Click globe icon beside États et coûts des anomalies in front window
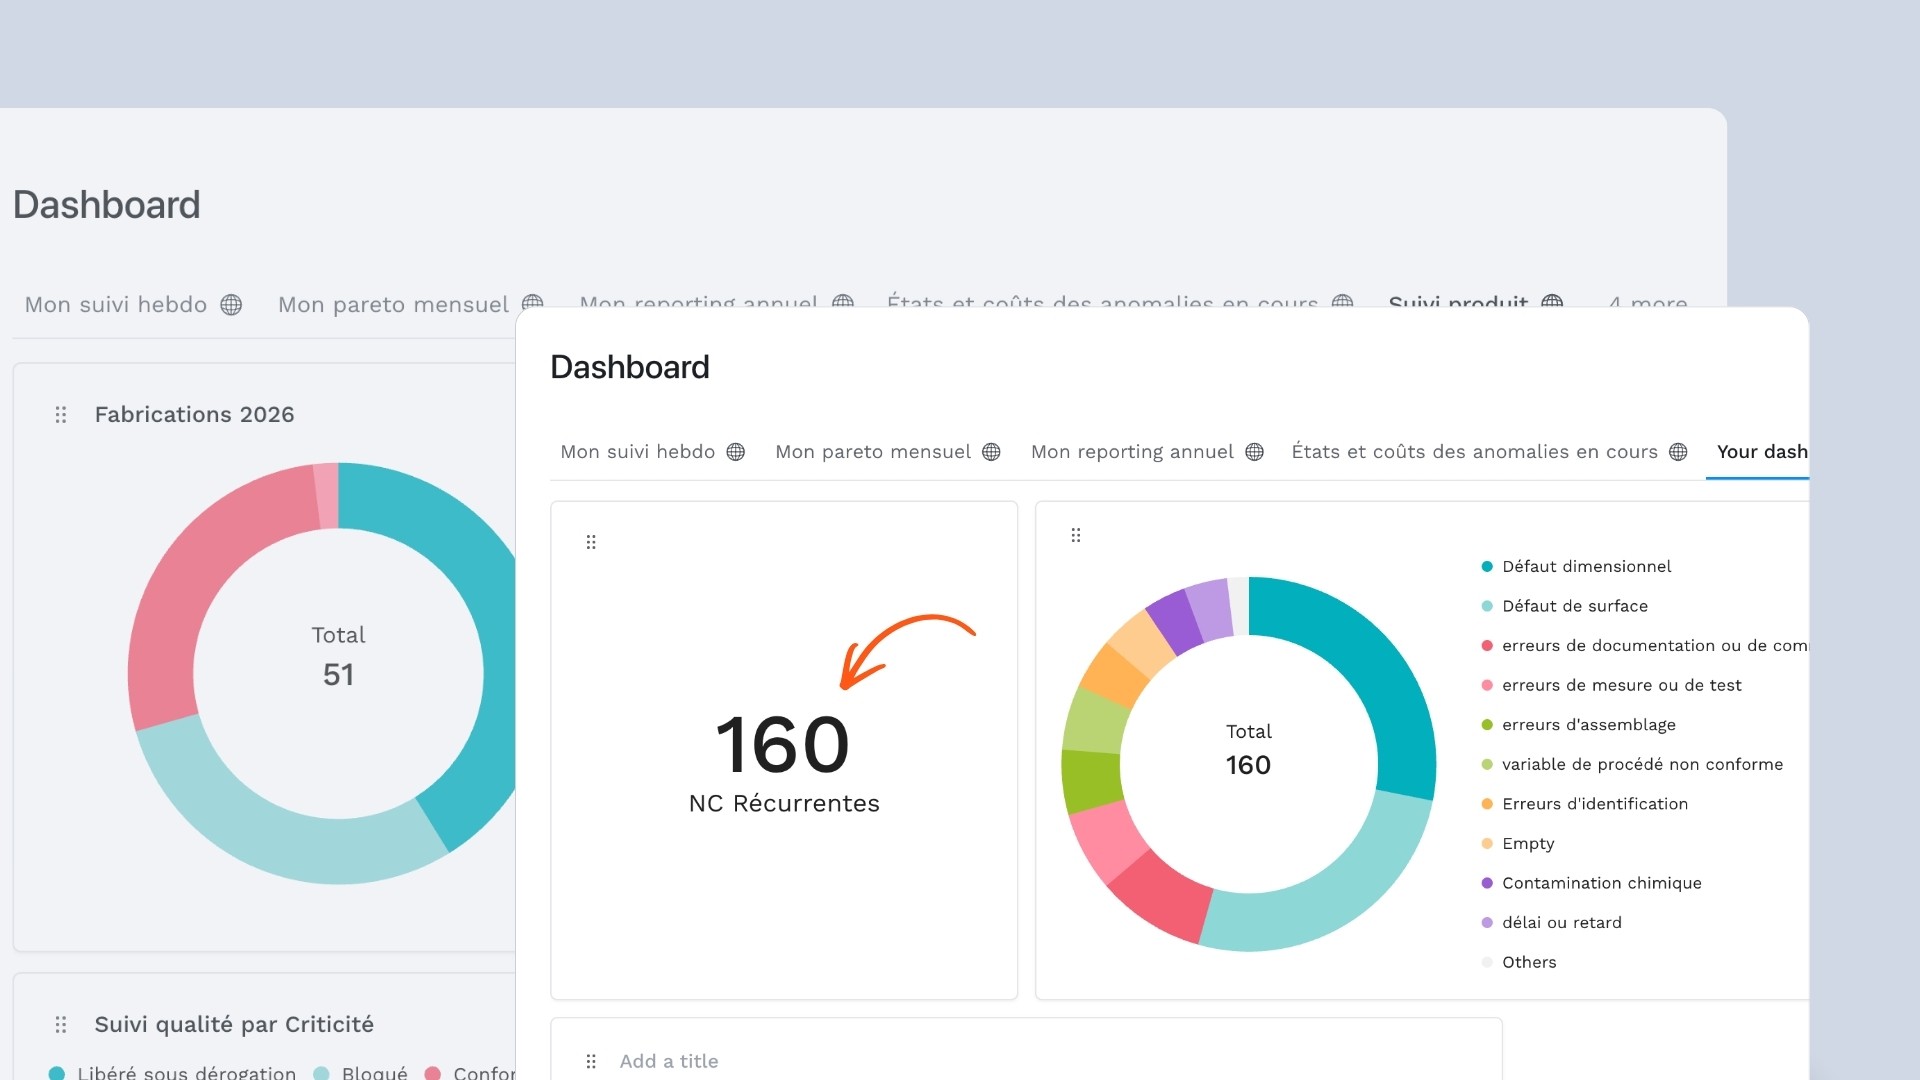This screenshot has height=1080, width=1920. point(1678,452)
